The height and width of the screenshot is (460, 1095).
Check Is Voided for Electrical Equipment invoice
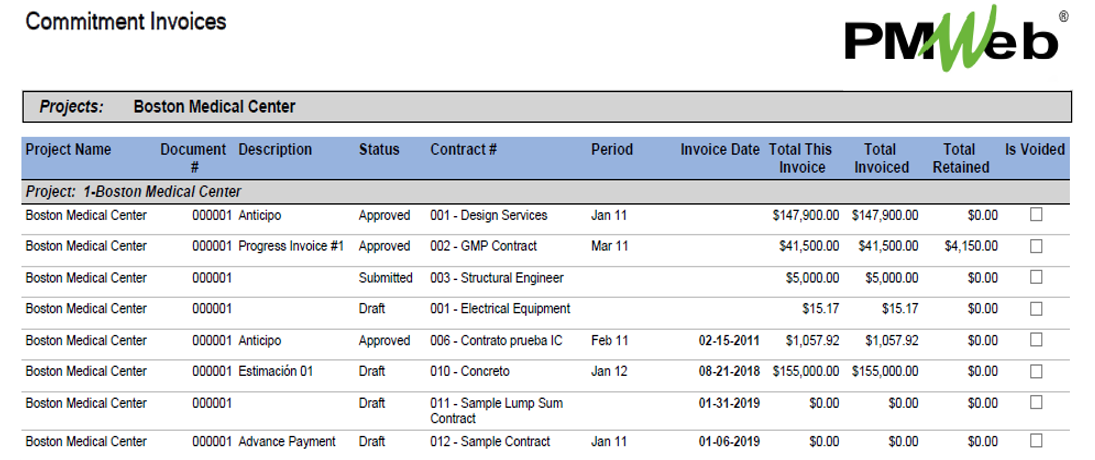pos(1036,308)
